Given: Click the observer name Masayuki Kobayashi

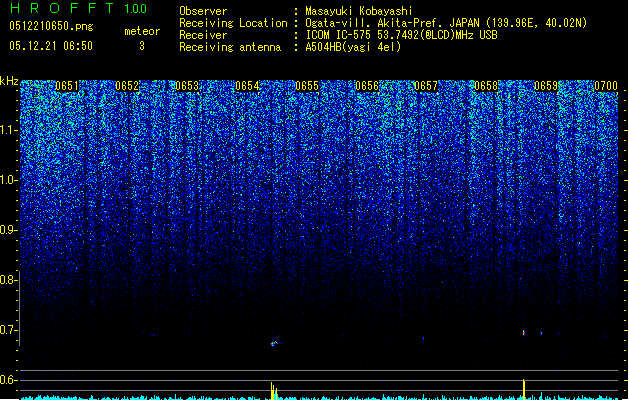Looking at the screenshot, I should (359, 11).
